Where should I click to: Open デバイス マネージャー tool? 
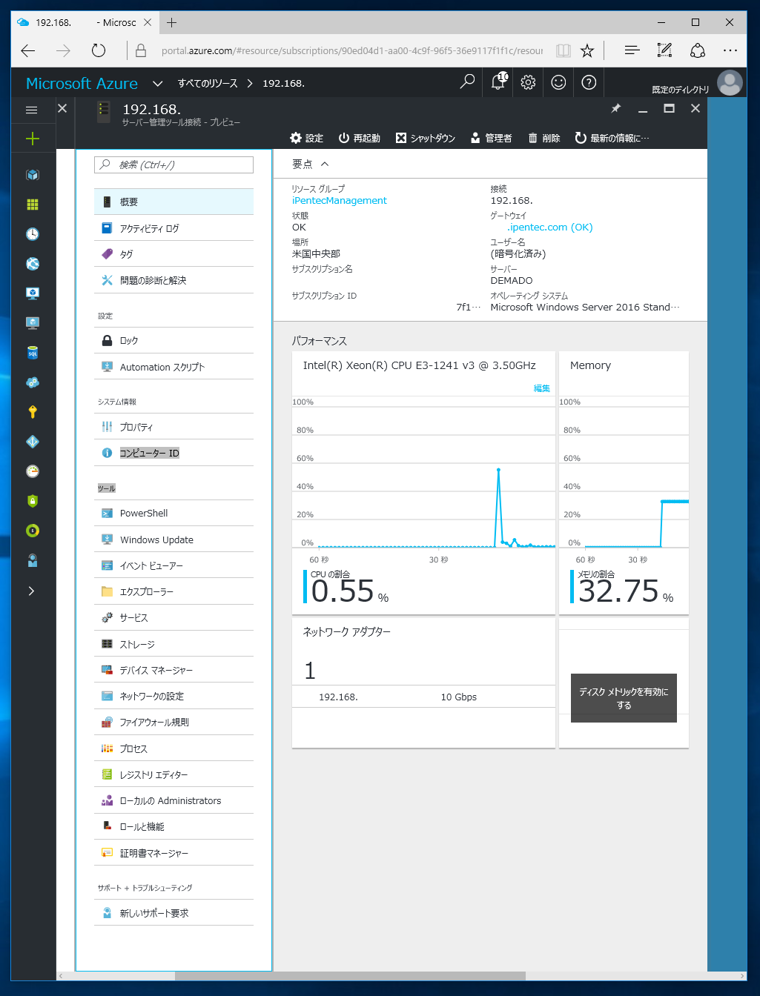tap(173, 670)
